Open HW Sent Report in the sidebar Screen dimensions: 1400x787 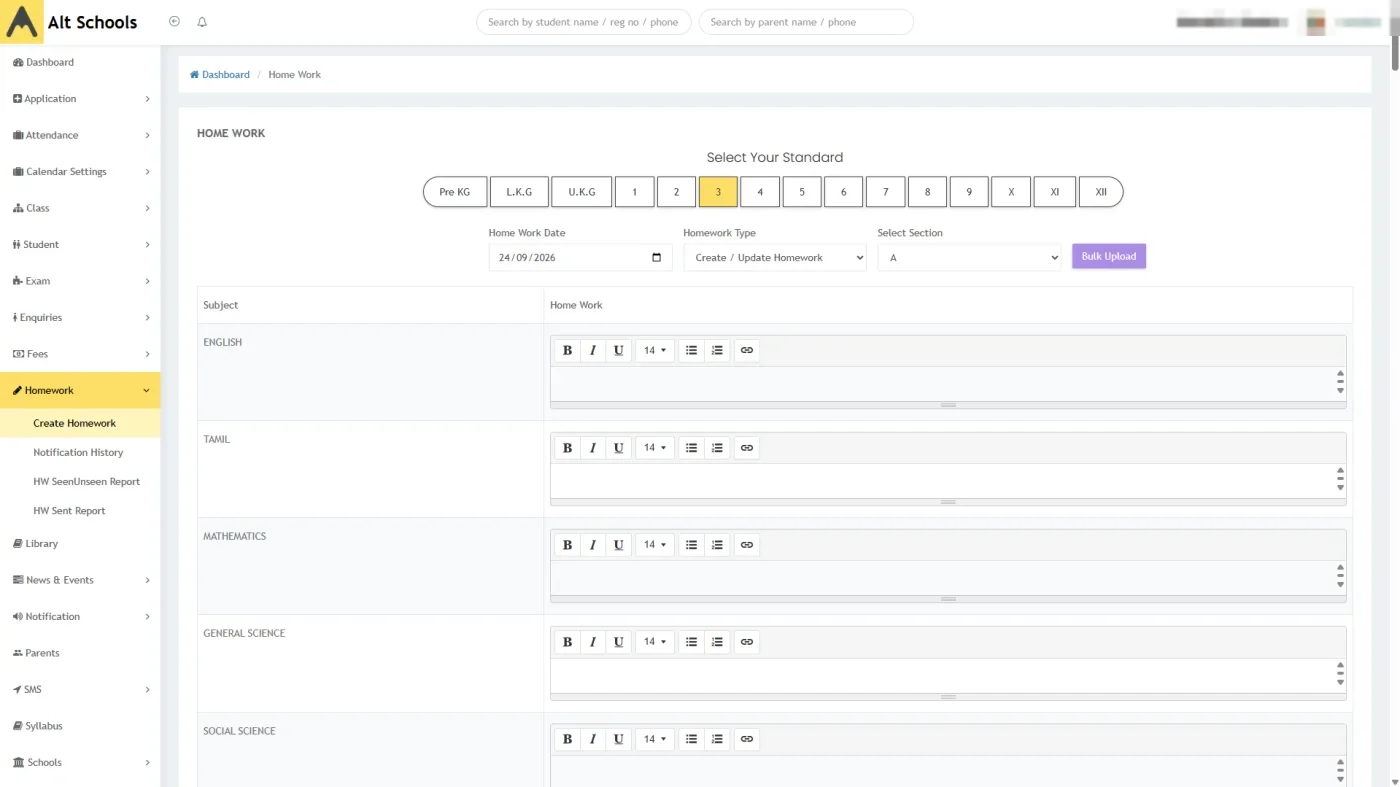[x=69, y=510]
